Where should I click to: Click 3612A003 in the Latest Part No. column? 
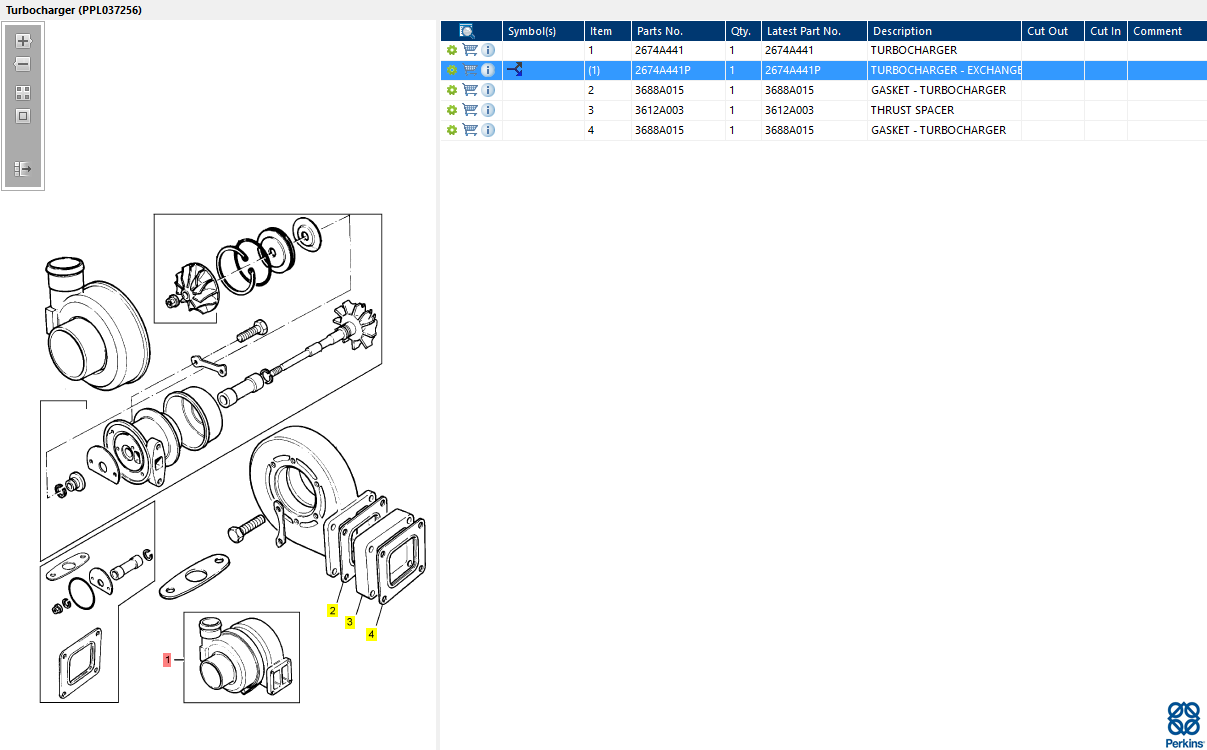click(790, 110)
